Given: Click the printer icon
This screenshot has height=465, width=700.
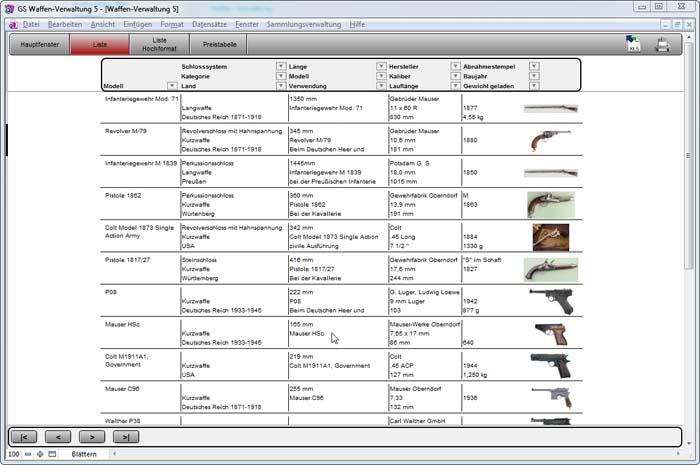Looking at the screenshot, I should tap(662, 44).
